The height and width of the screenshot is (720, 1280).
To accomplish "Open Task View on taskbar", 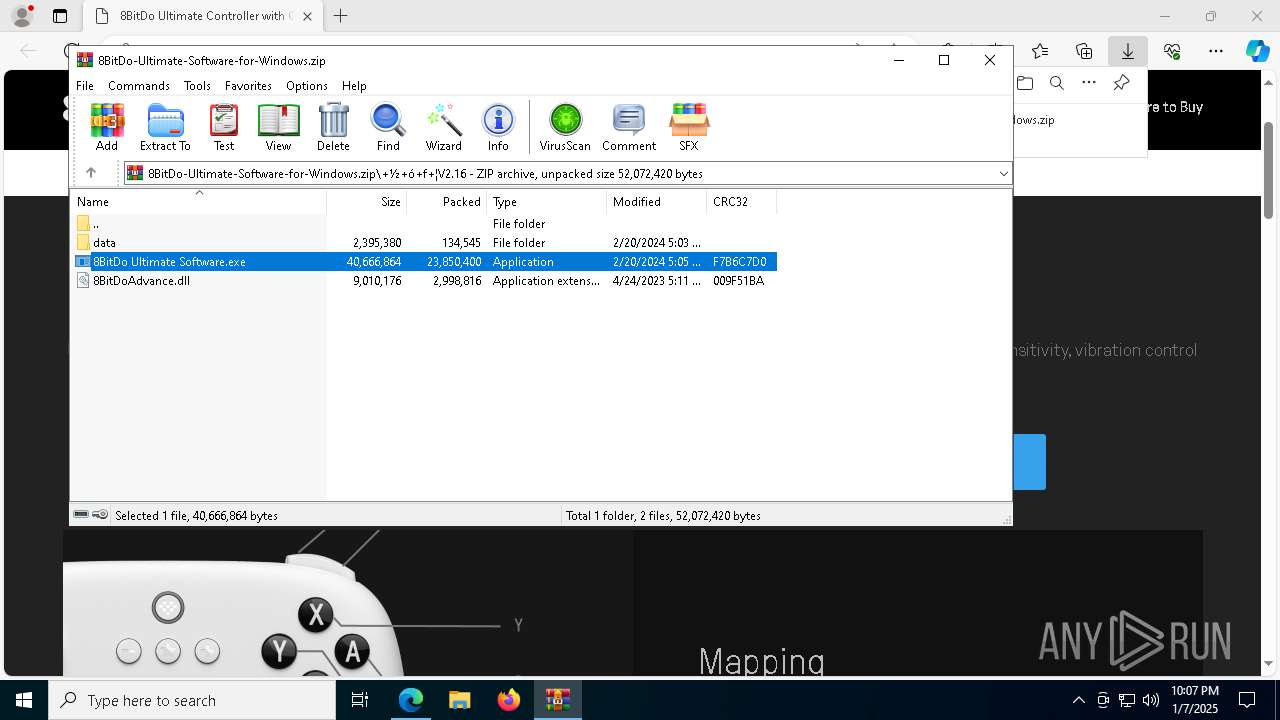I will pyautogui.click(x=360, y=700).
